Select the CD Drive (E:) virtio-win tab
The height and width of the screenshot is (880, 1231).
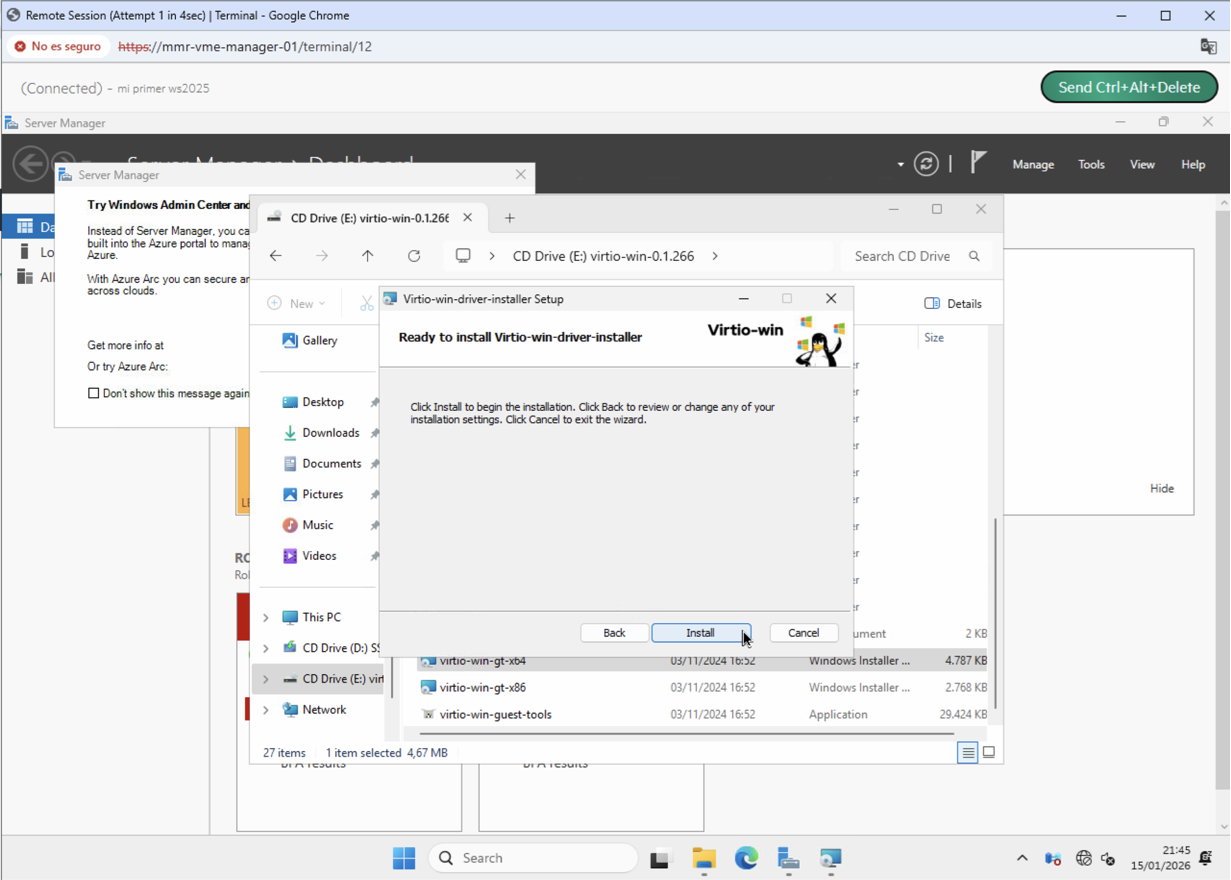pos(360,216)
